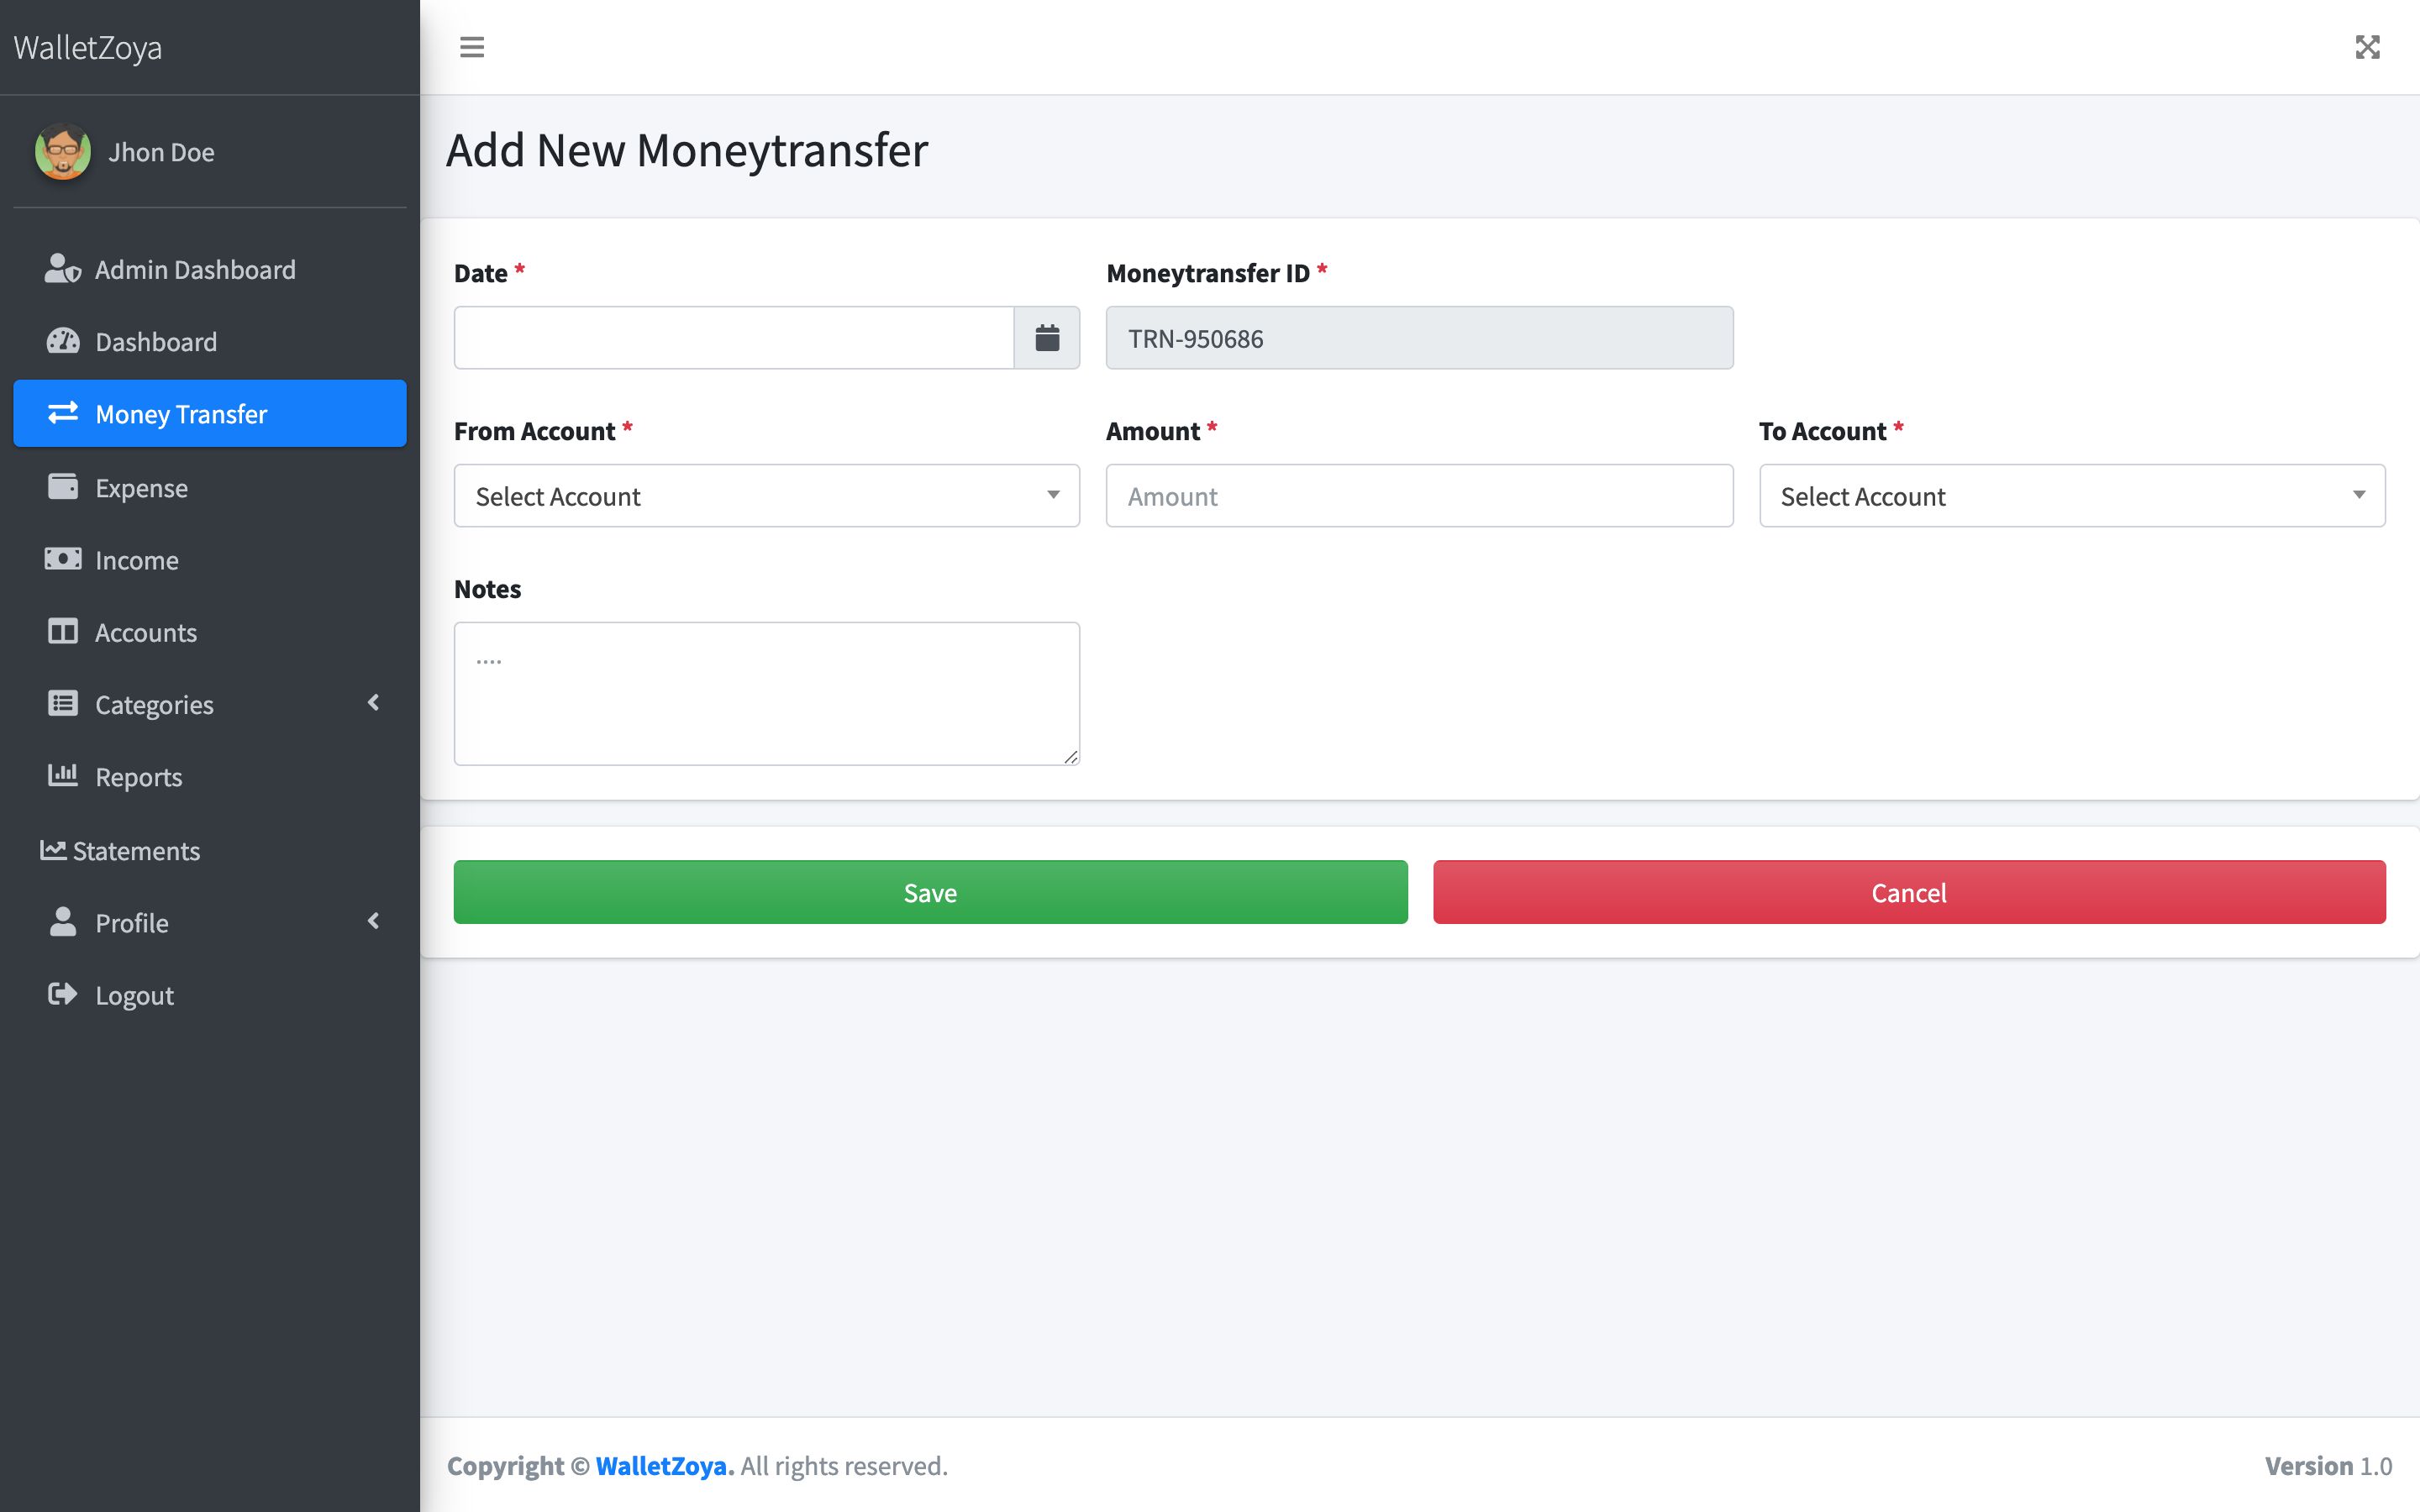Open the To Account dropdown
Image resolution: width=2420 pixels, height=1512 pixels.
[x=2071, y=496]
